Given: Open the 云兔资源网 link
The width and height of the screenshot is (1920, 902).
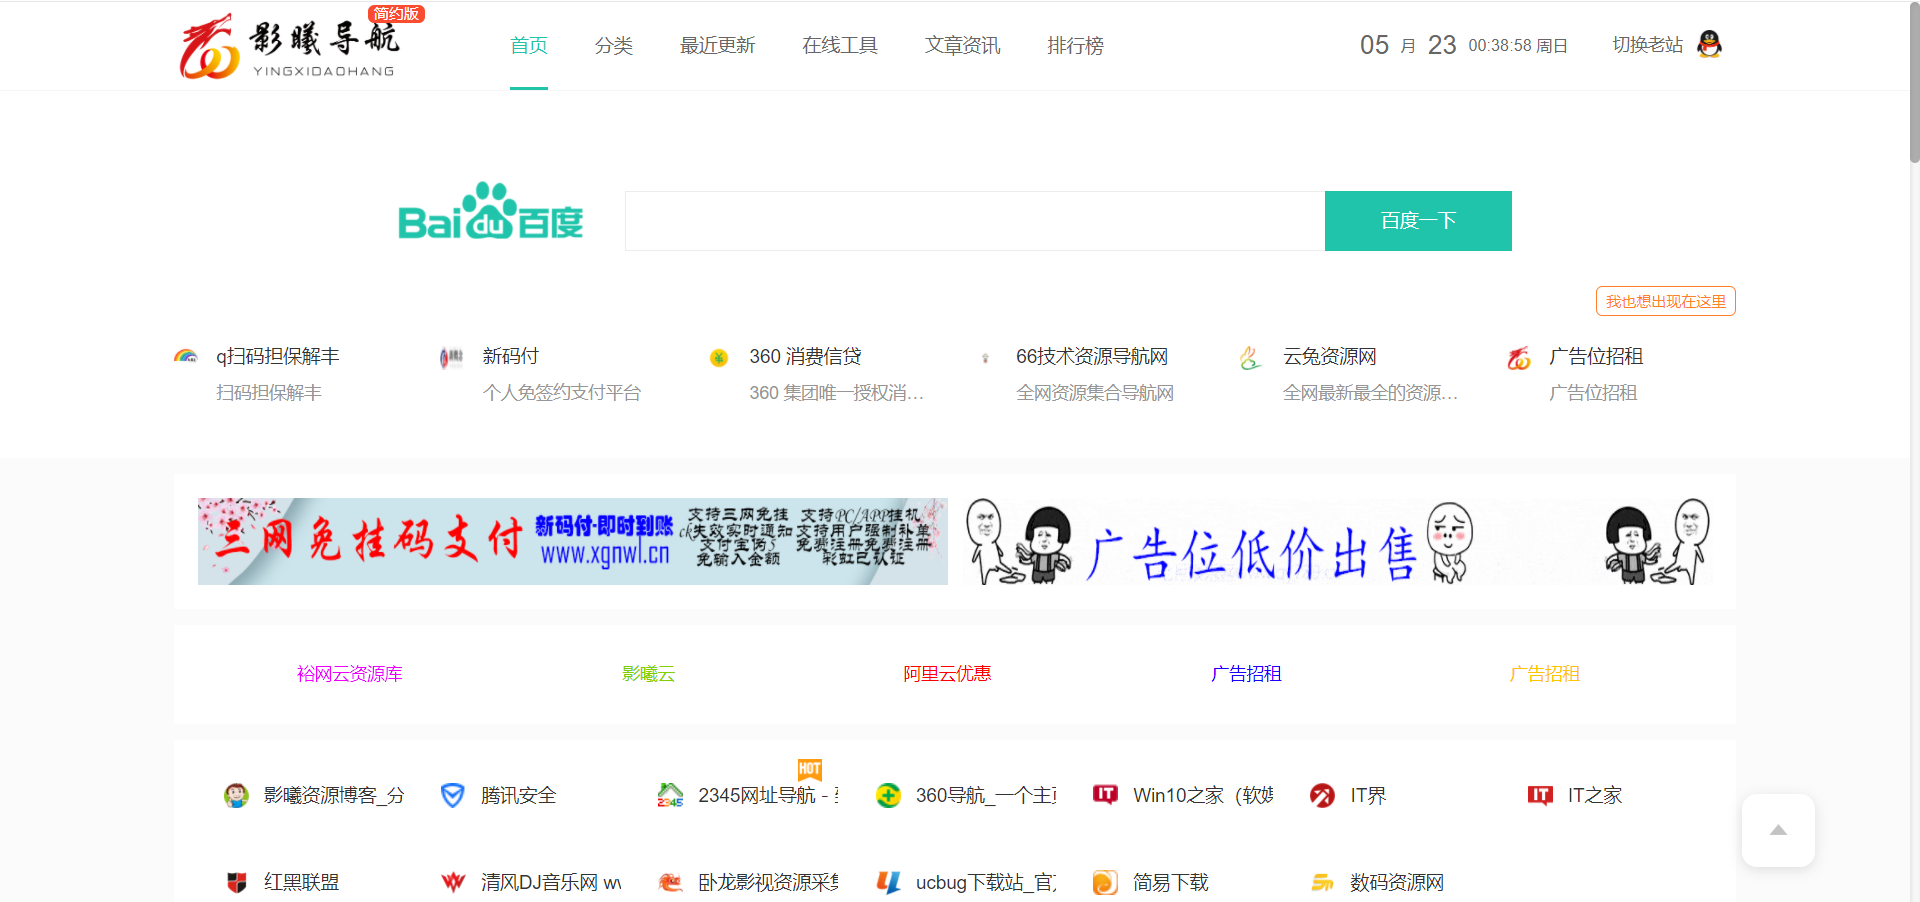Looking at the screenshot, I should click(1330, 357).
